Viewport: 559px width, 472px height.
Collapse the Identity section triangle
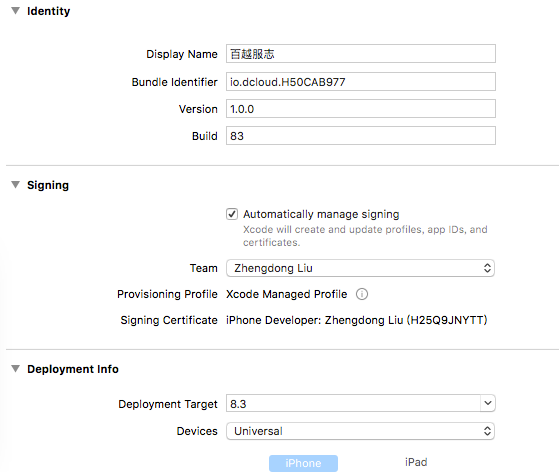coord(15,11)
